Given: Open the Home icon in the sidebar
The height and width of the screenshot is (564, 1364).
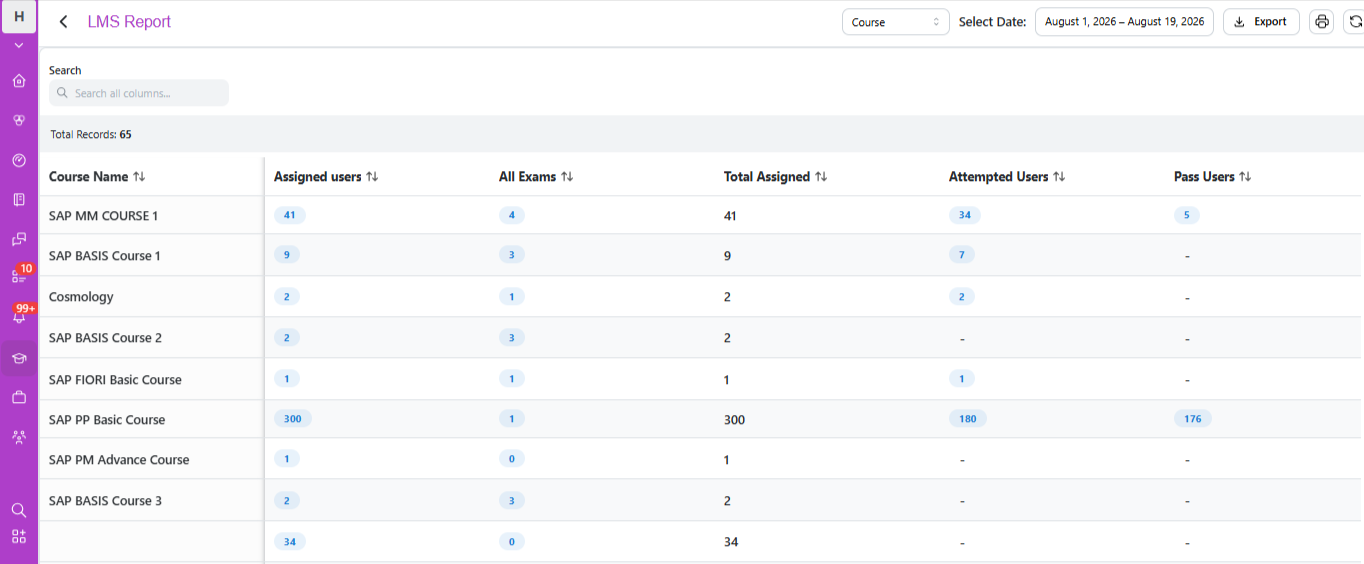Looking at the screenshot, I should coord(19,80).
